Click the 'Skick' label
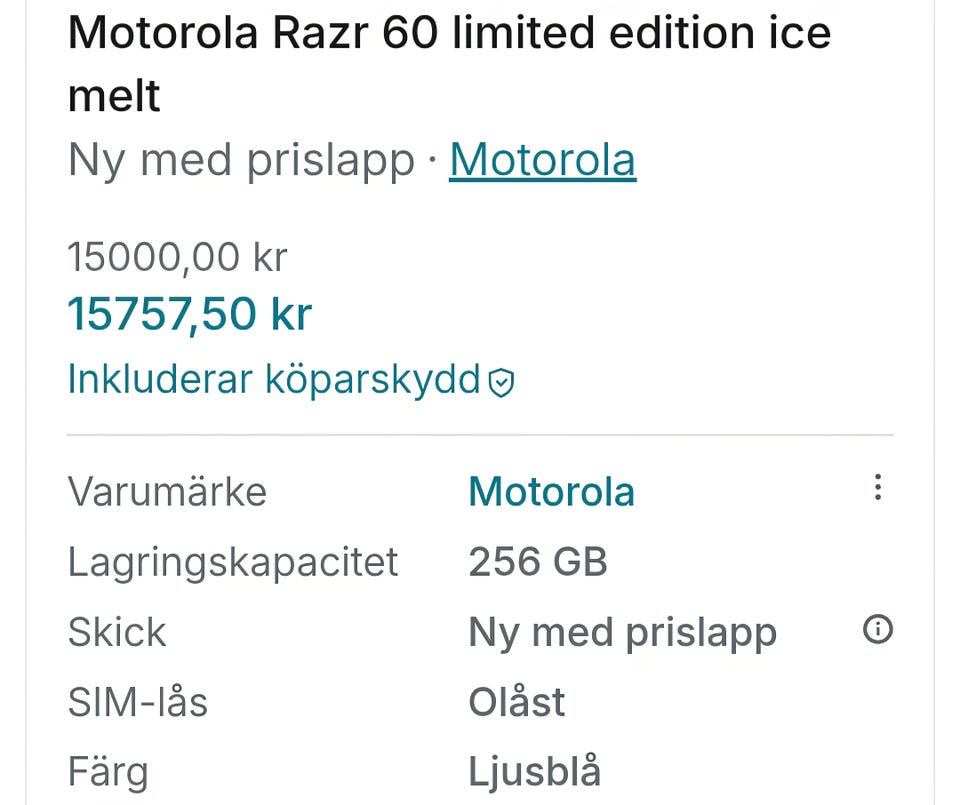Screen dimensions: 960x805 coord(117,632)
